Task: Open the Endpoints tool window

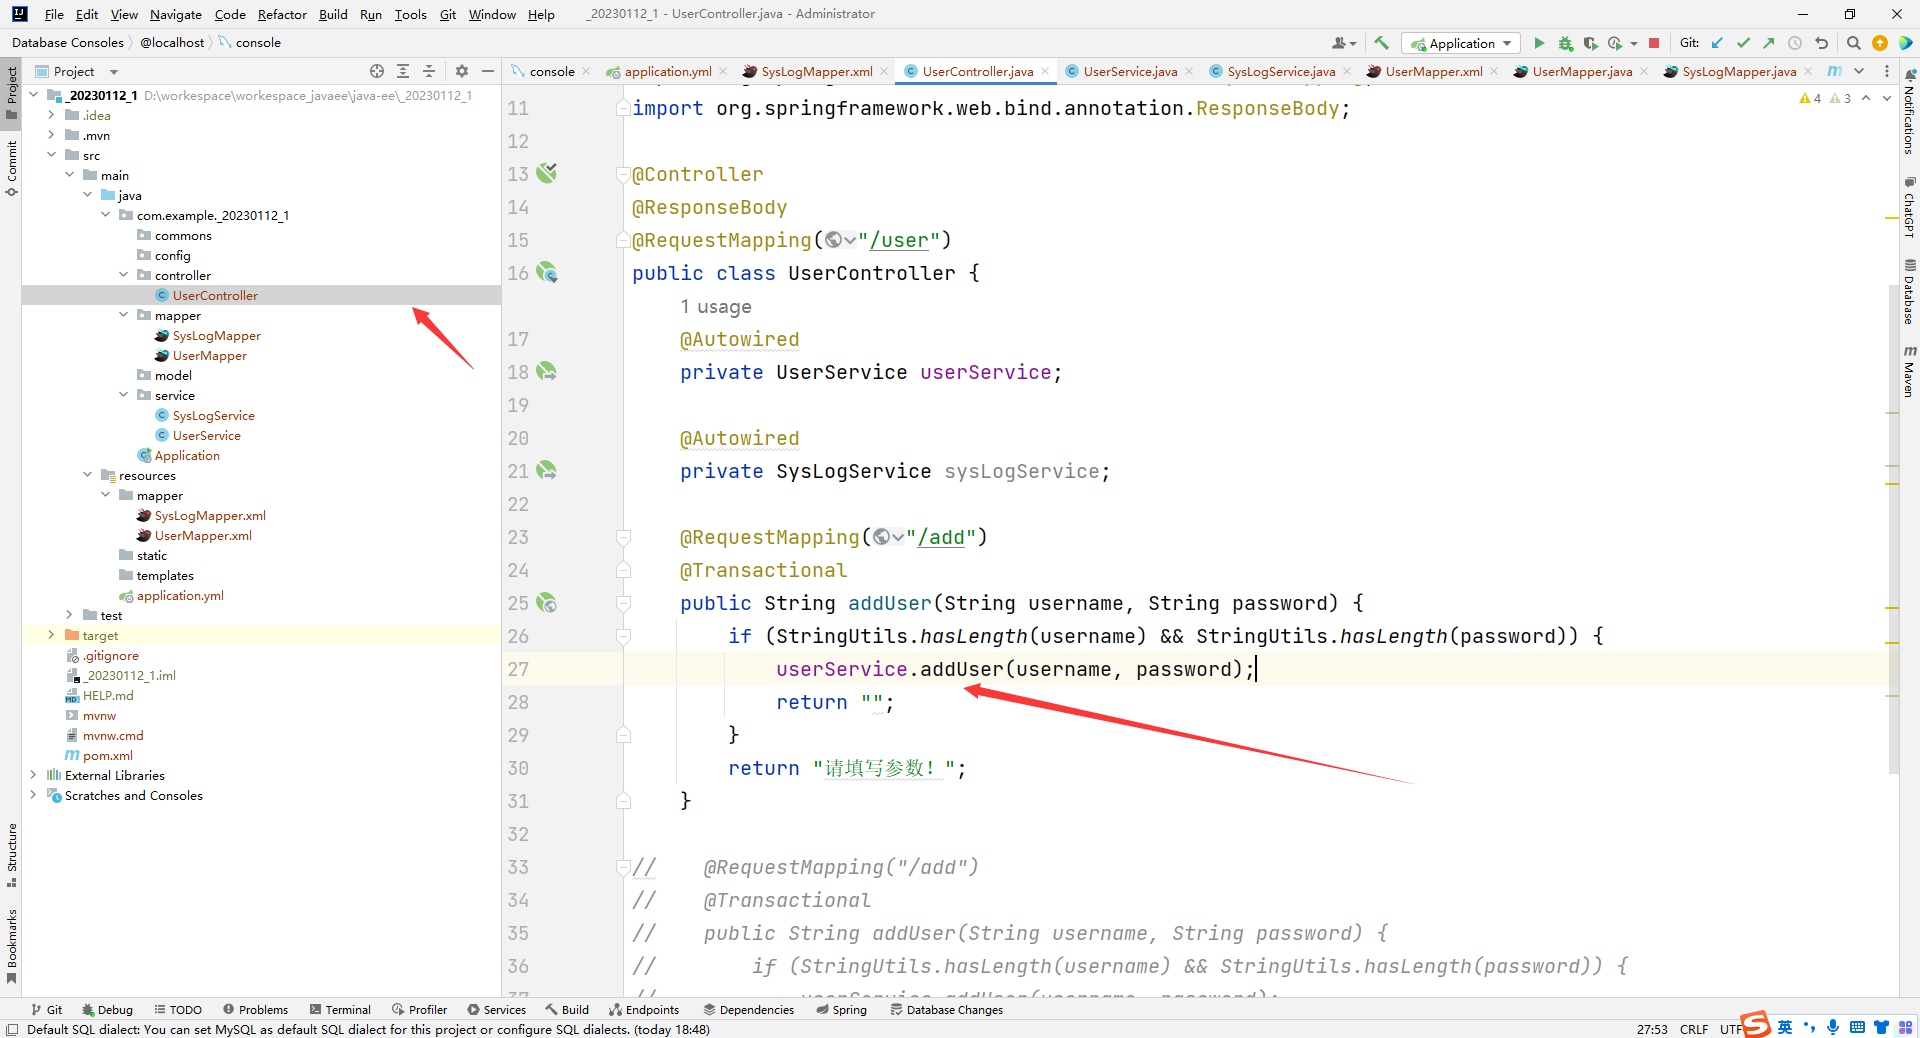Action: (x=644, y=1009)
